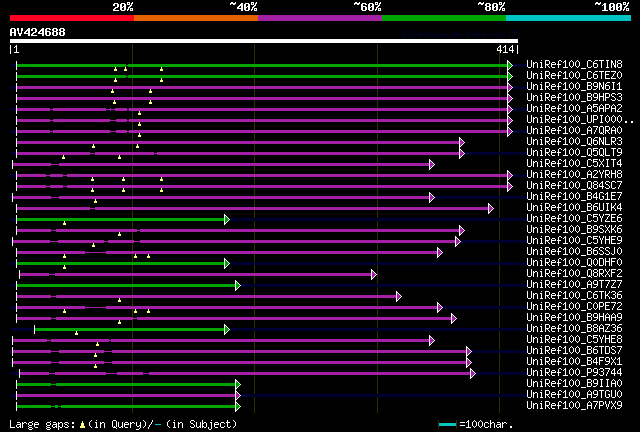This screenshot has height=432, width=640.
Task: Click the arrowhead of the B9HAA9 alignment
Action: coord(453,319)
